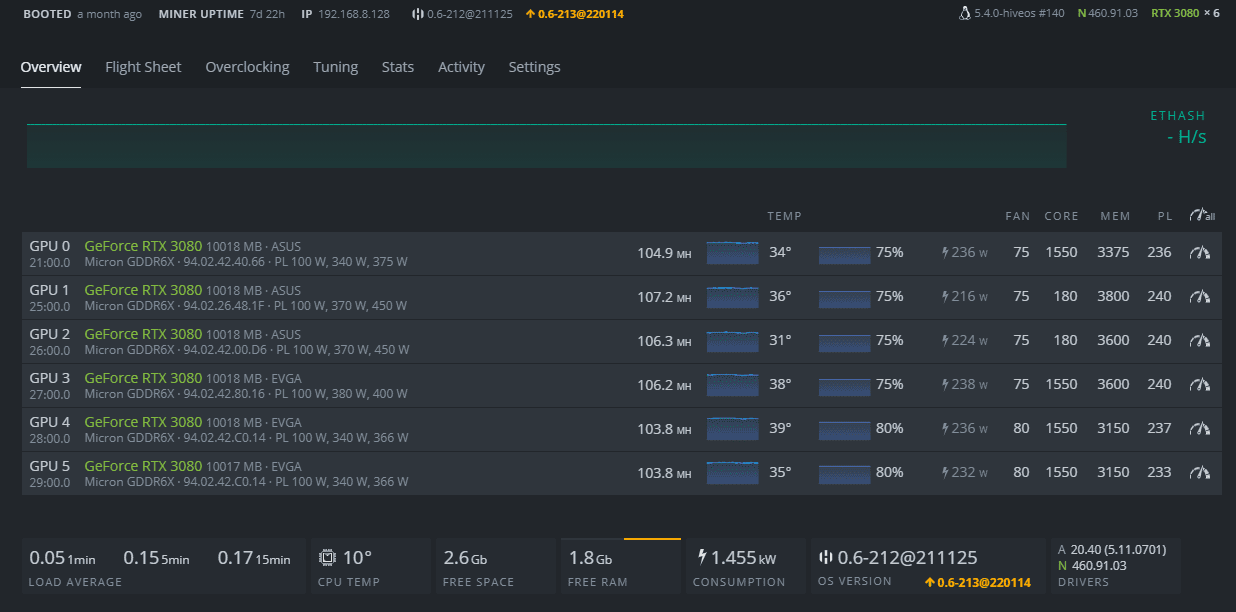Go to the Tuning tab

click(335, 67)
